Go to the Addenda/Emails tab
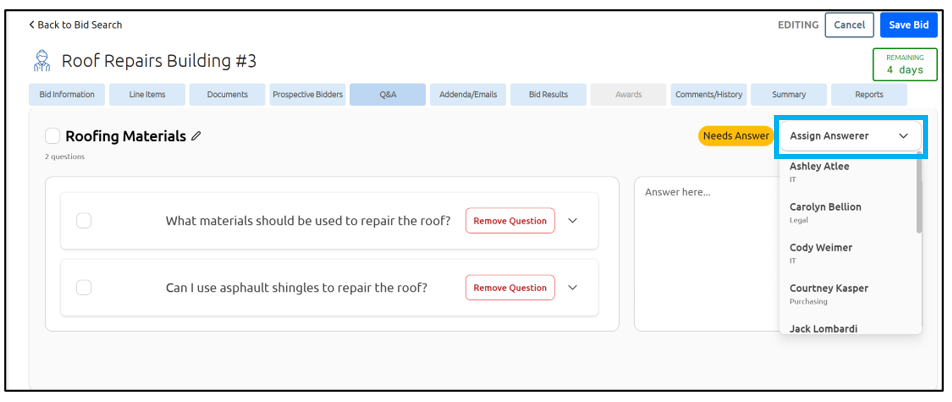Viewport: 952px width, 402px height. pyautogui.click(x=468, y=95)
